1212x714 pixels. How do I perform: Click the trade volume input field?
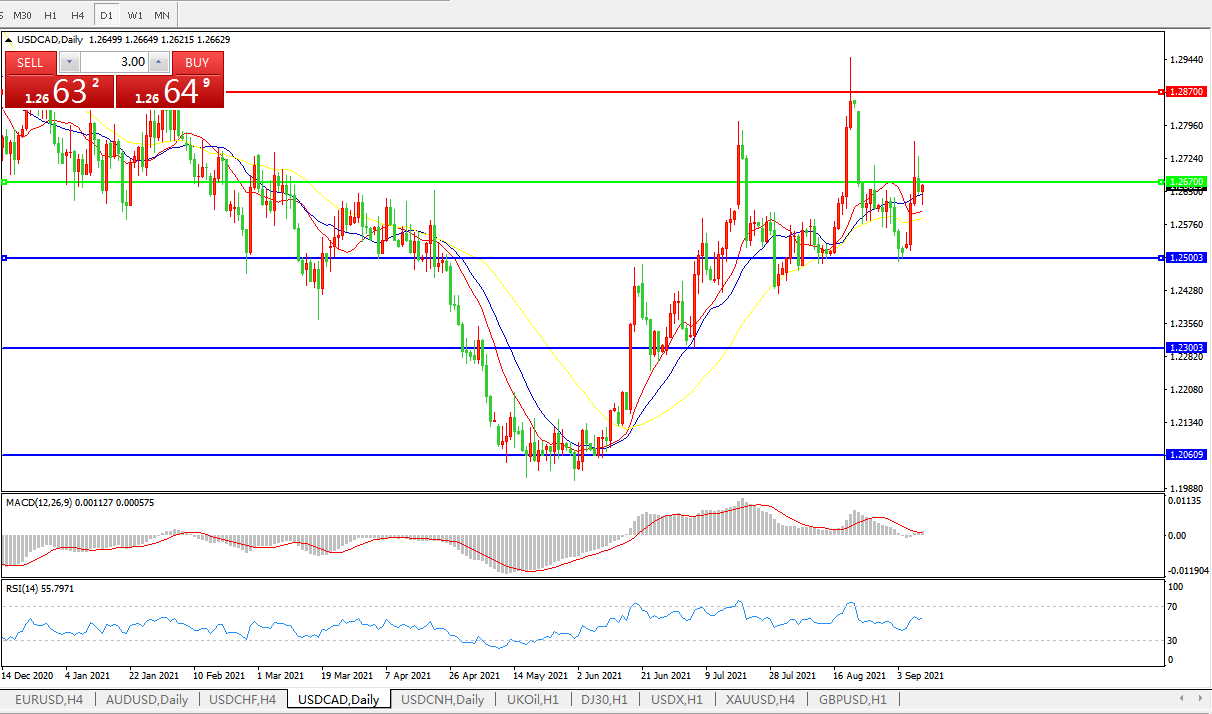click(x=114, y=62)
